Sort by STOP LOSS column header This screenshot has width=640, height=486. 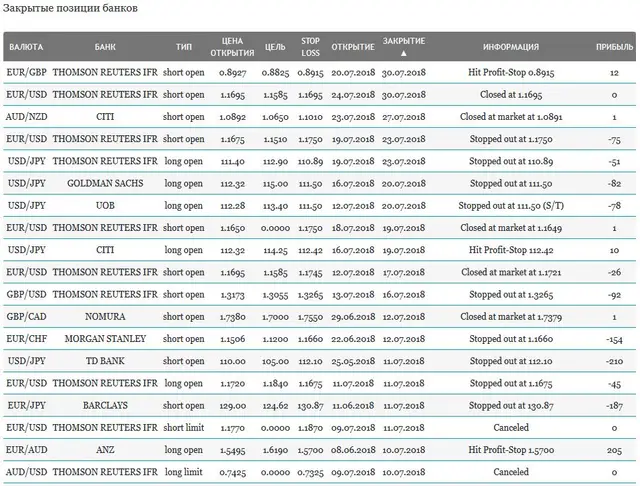coord(310,47)
